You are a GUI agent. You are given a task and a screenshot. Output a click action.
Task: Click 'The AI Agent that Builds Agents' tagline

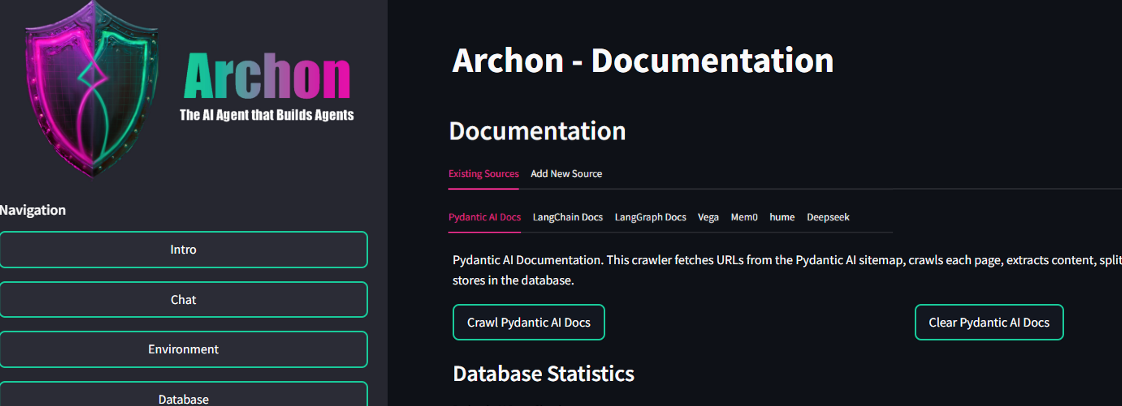[x=267, y=115]
